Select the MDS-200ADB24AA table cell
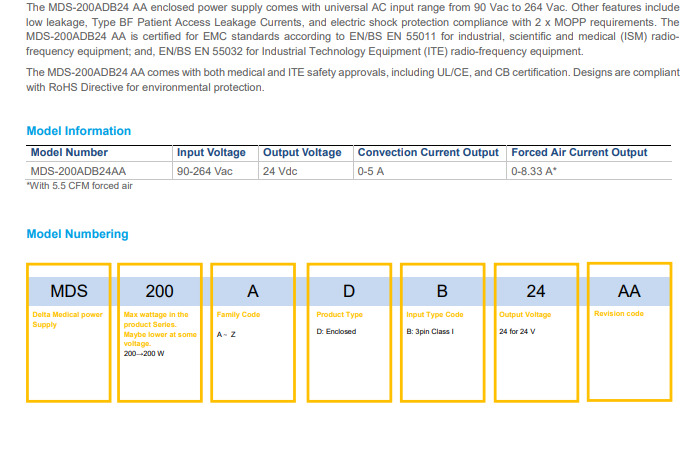The width and height of the screenshot is (683, 458). click(78, 171)
